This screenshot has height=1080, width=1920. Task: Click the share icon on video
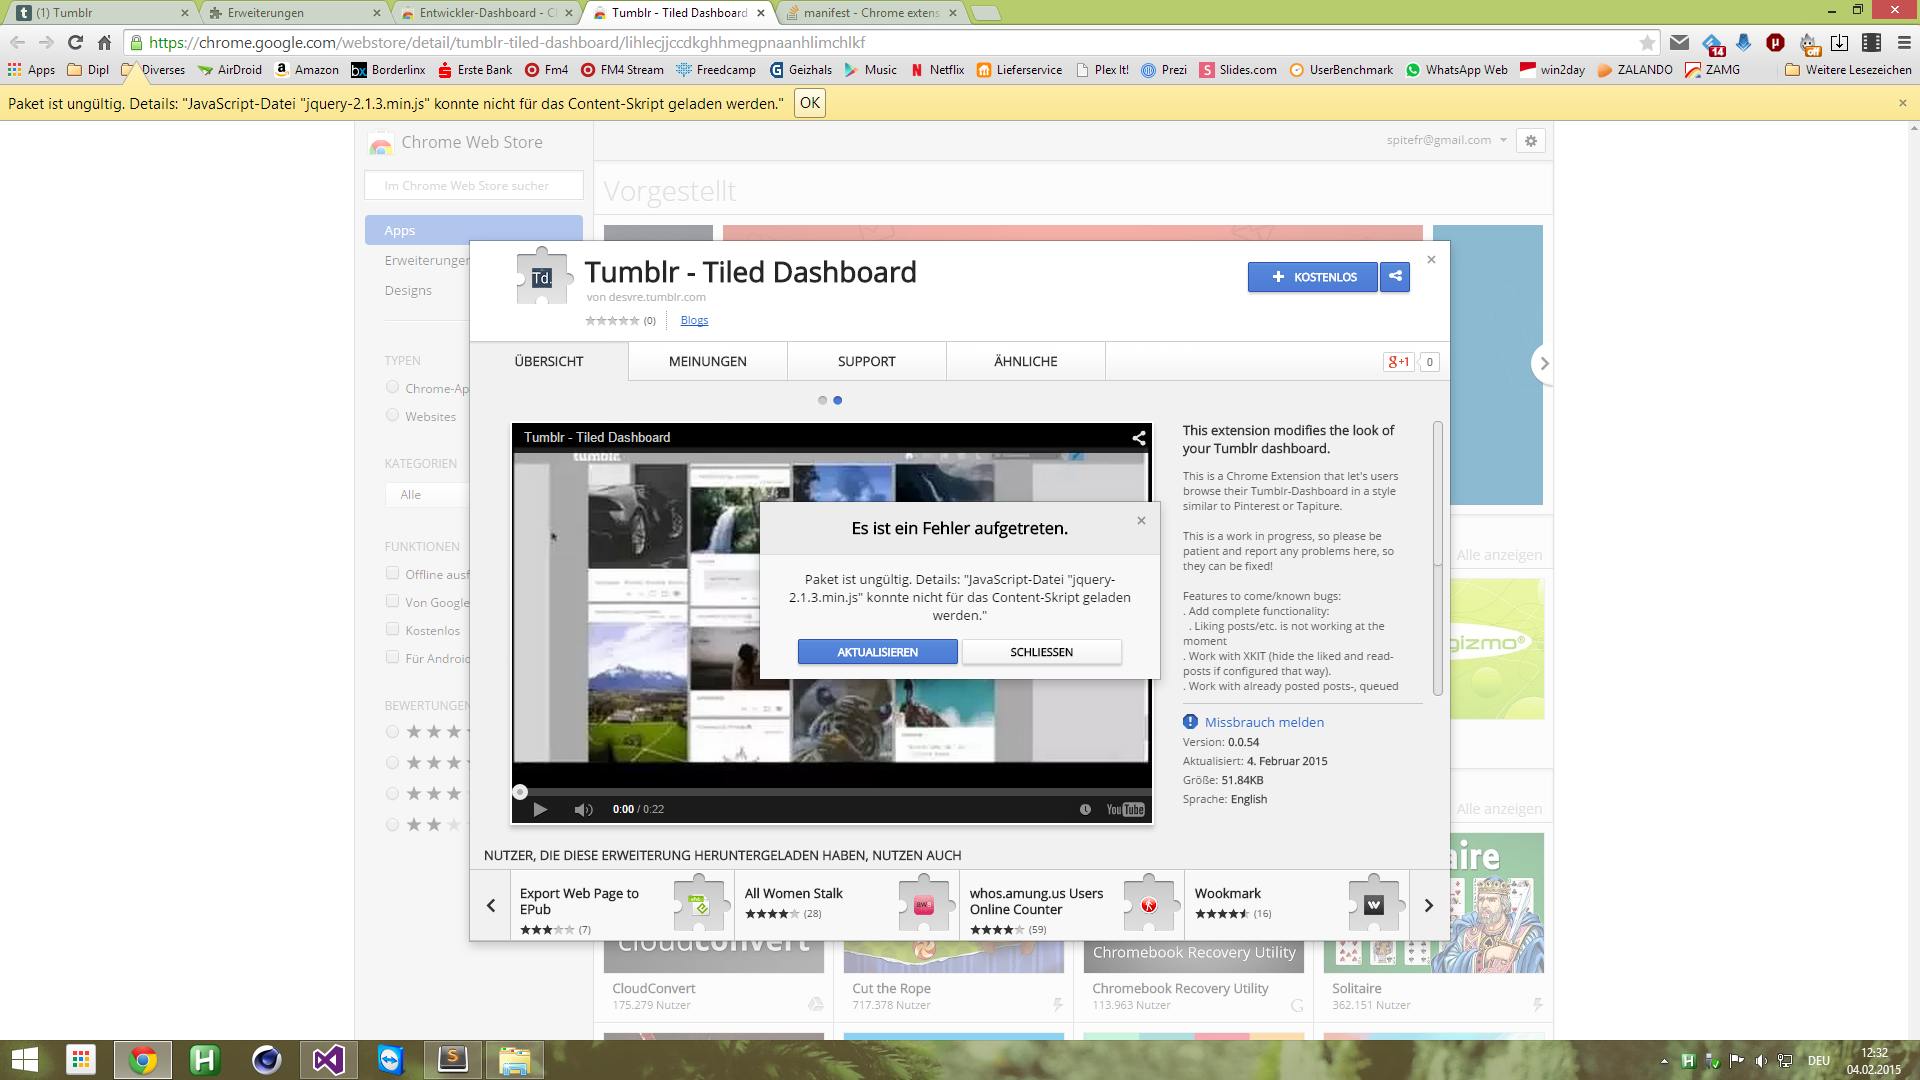tap(1138, 438)
